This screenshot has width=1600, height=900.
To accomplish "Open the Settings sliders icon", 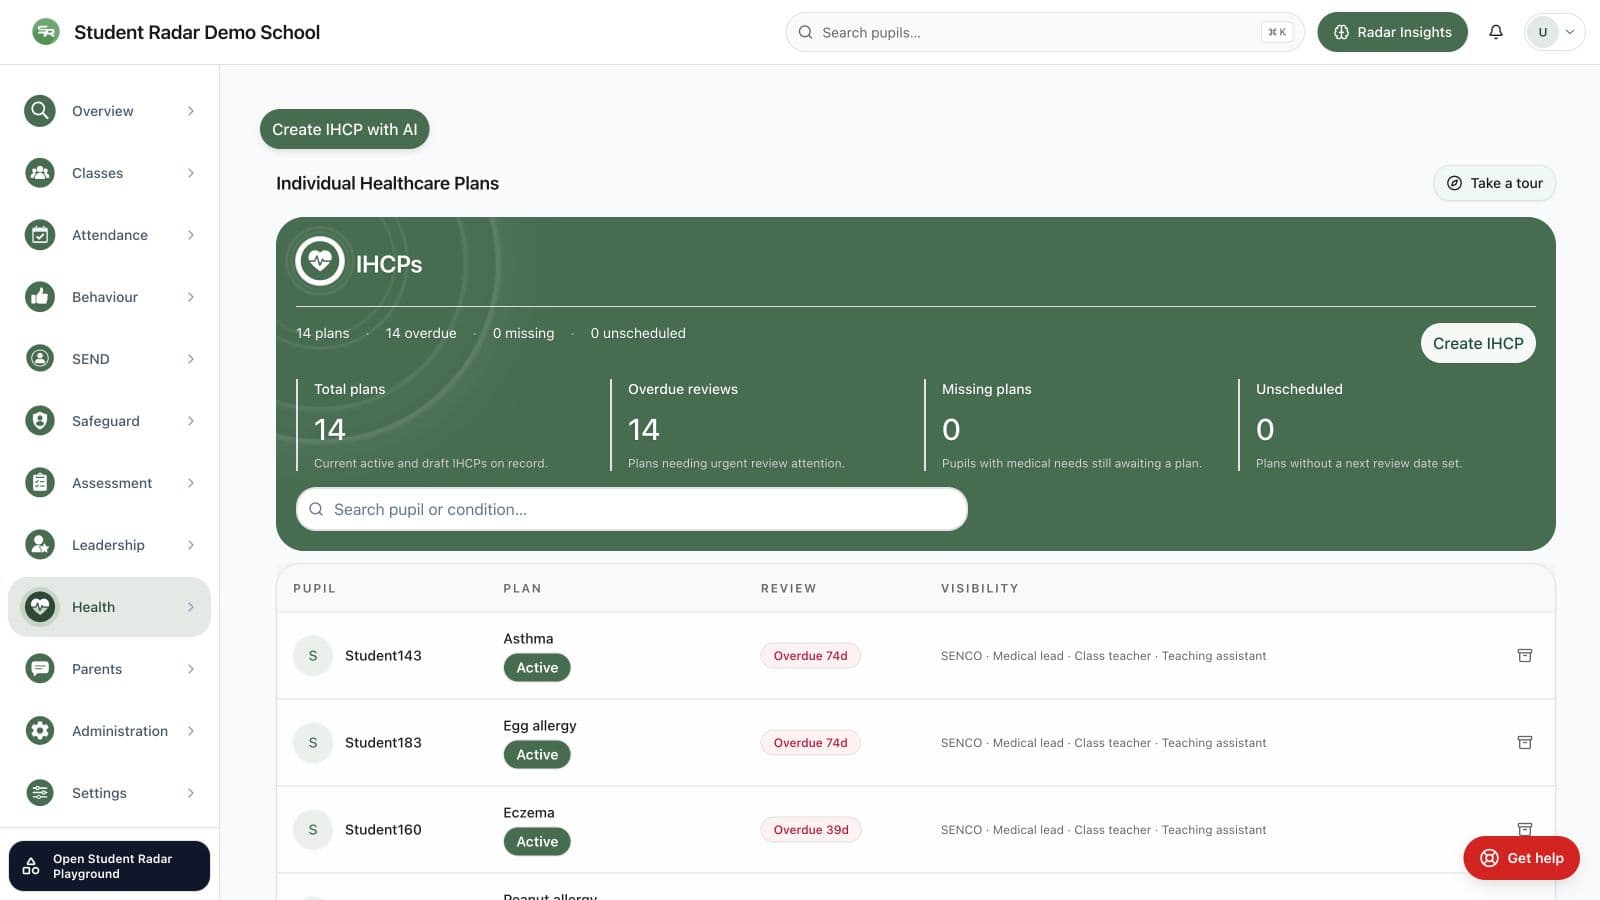I will pyautogui.click(x=40, y=793).
